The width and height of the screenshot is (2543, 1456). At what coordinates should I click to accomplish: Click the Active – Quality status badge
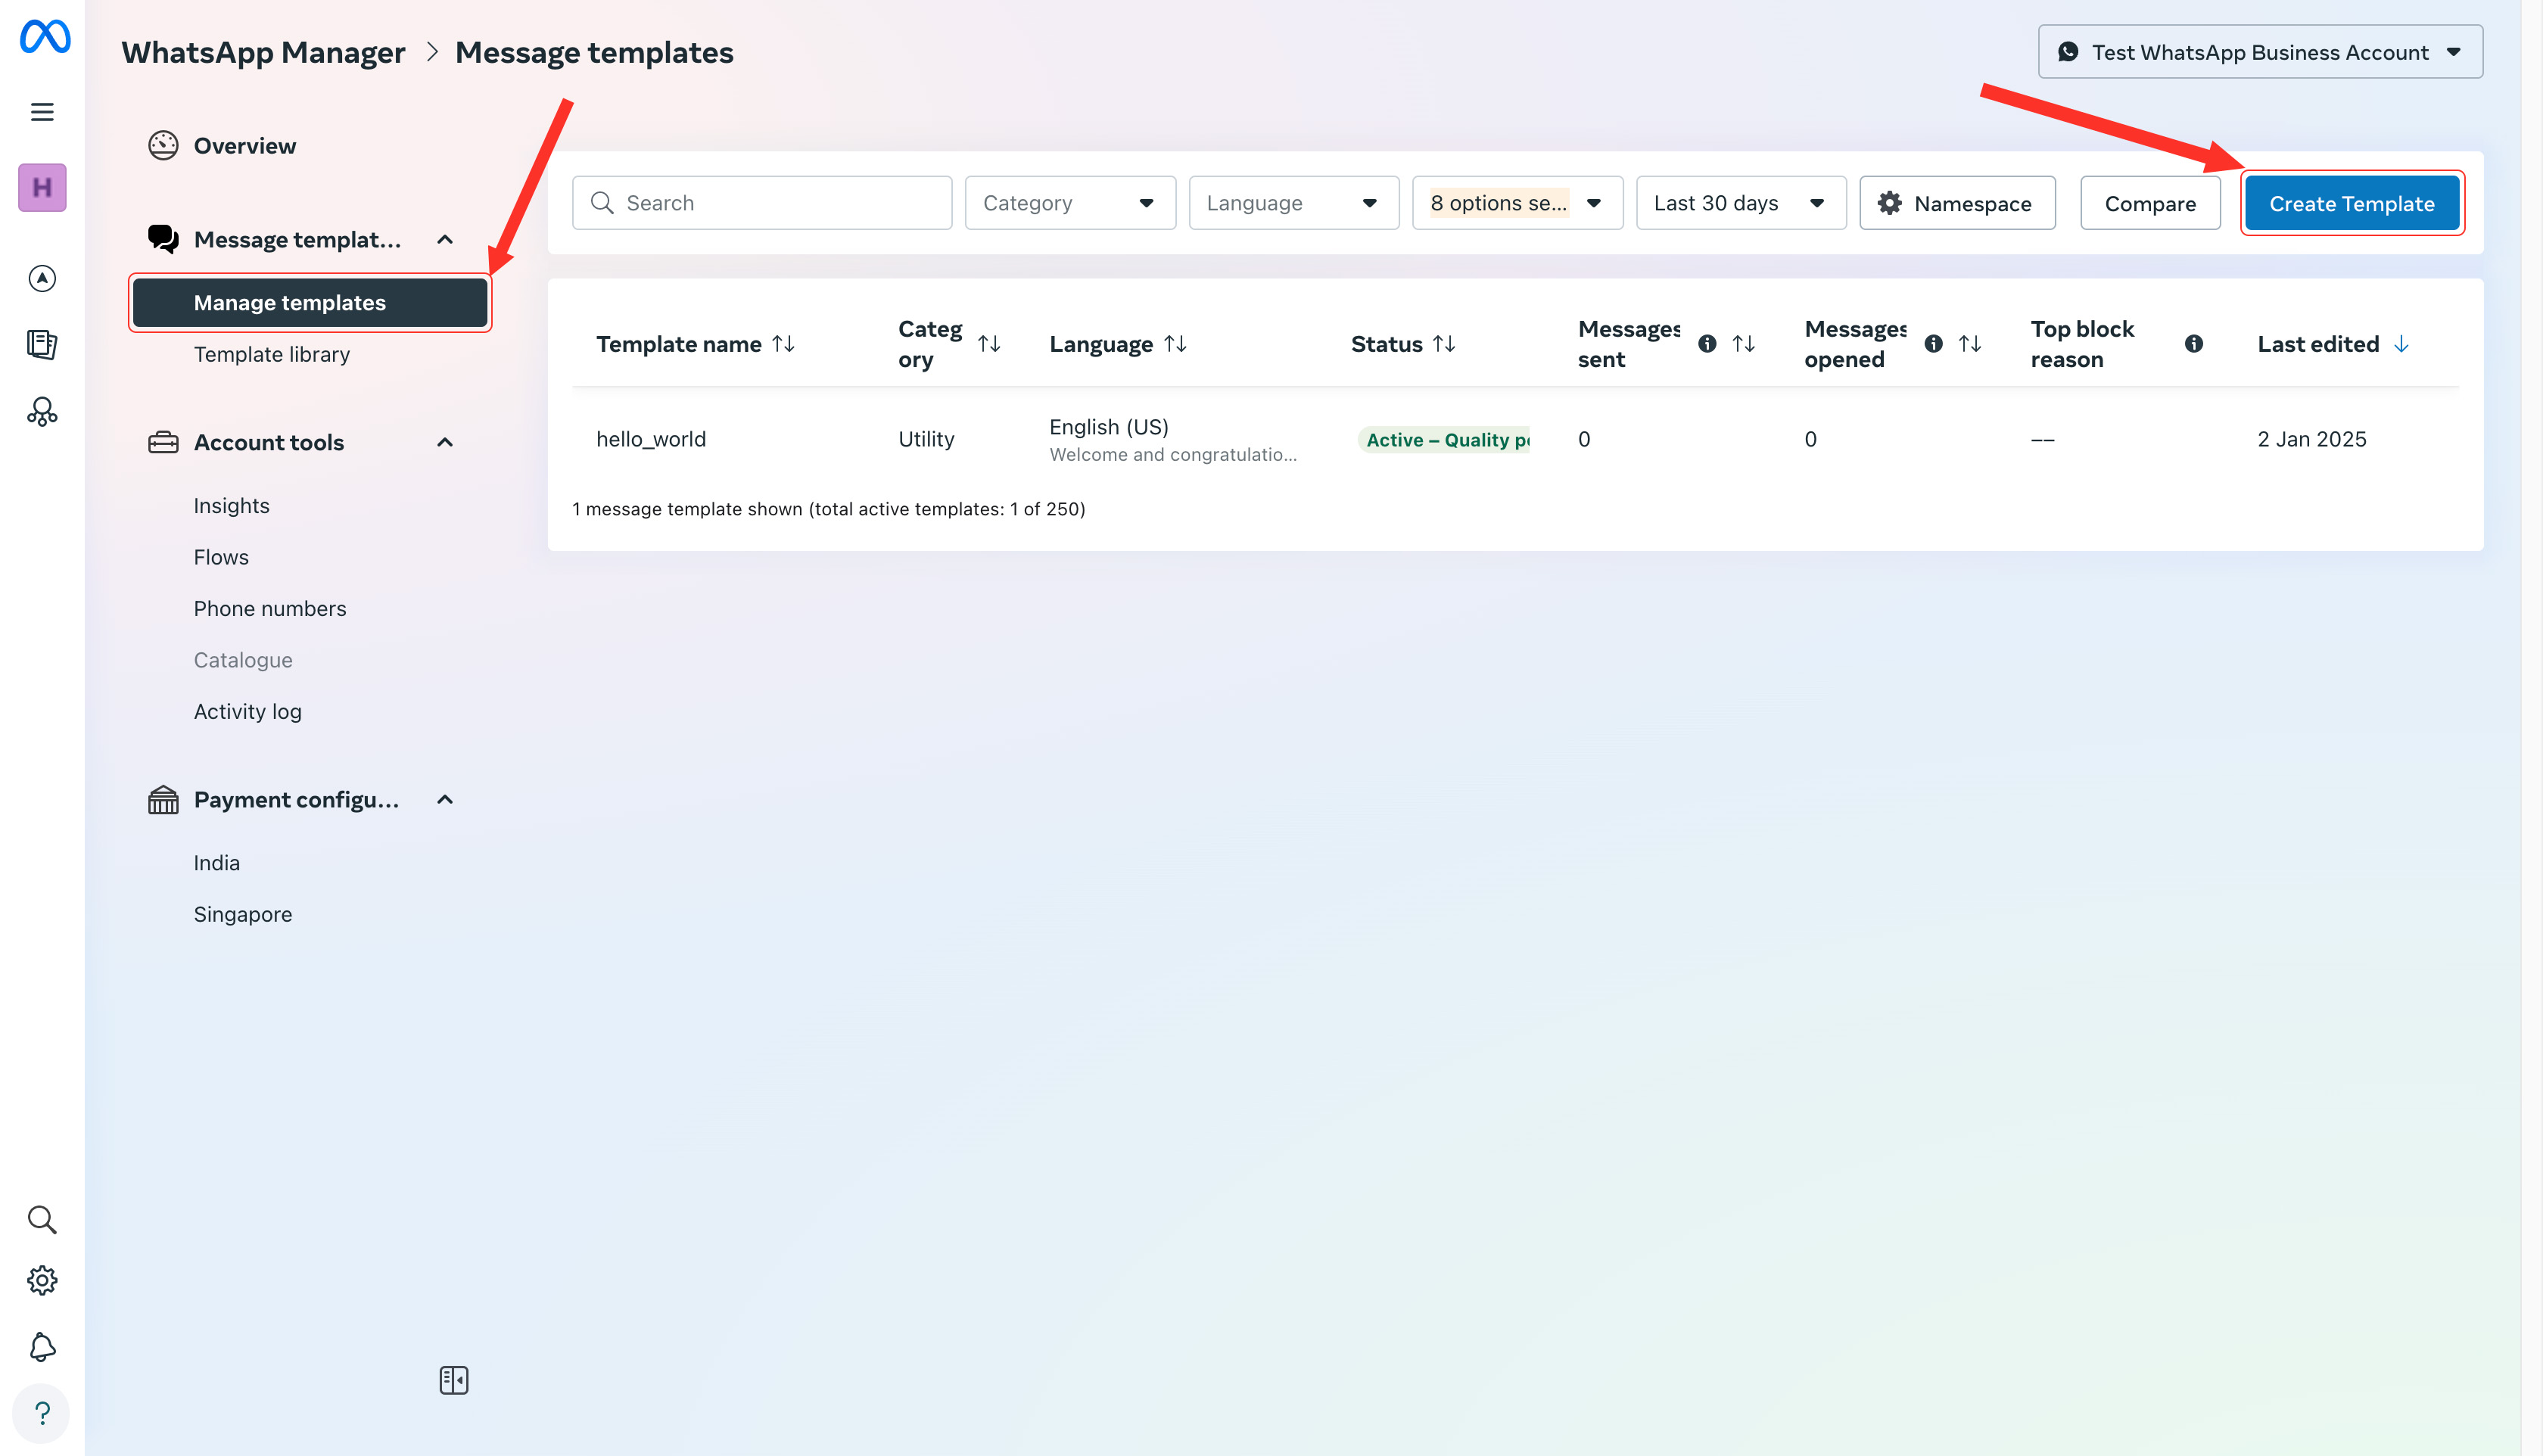pyautogui.click(x=1444, y=440)
